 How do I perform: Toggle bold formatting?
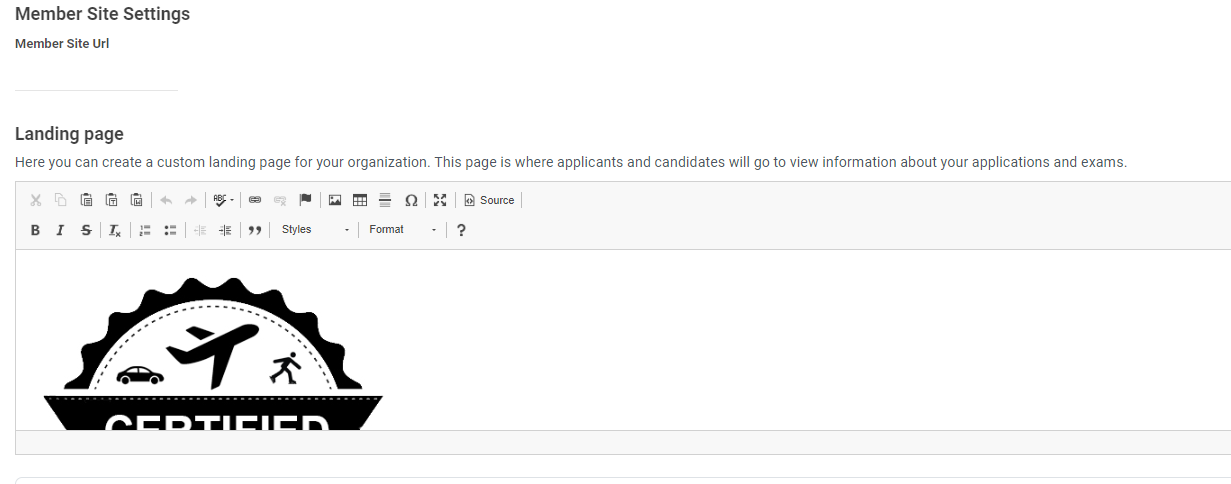tap(35, 230)
